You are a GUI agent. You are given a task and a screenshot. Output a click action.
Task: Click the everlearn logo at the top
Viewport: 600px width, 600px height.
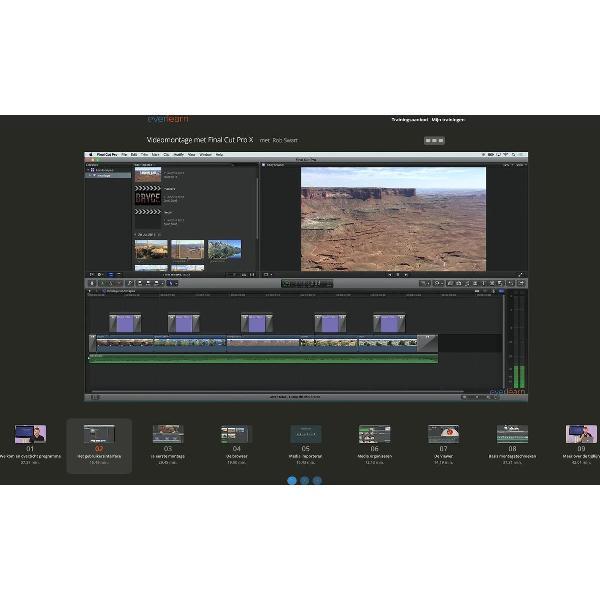168,119
